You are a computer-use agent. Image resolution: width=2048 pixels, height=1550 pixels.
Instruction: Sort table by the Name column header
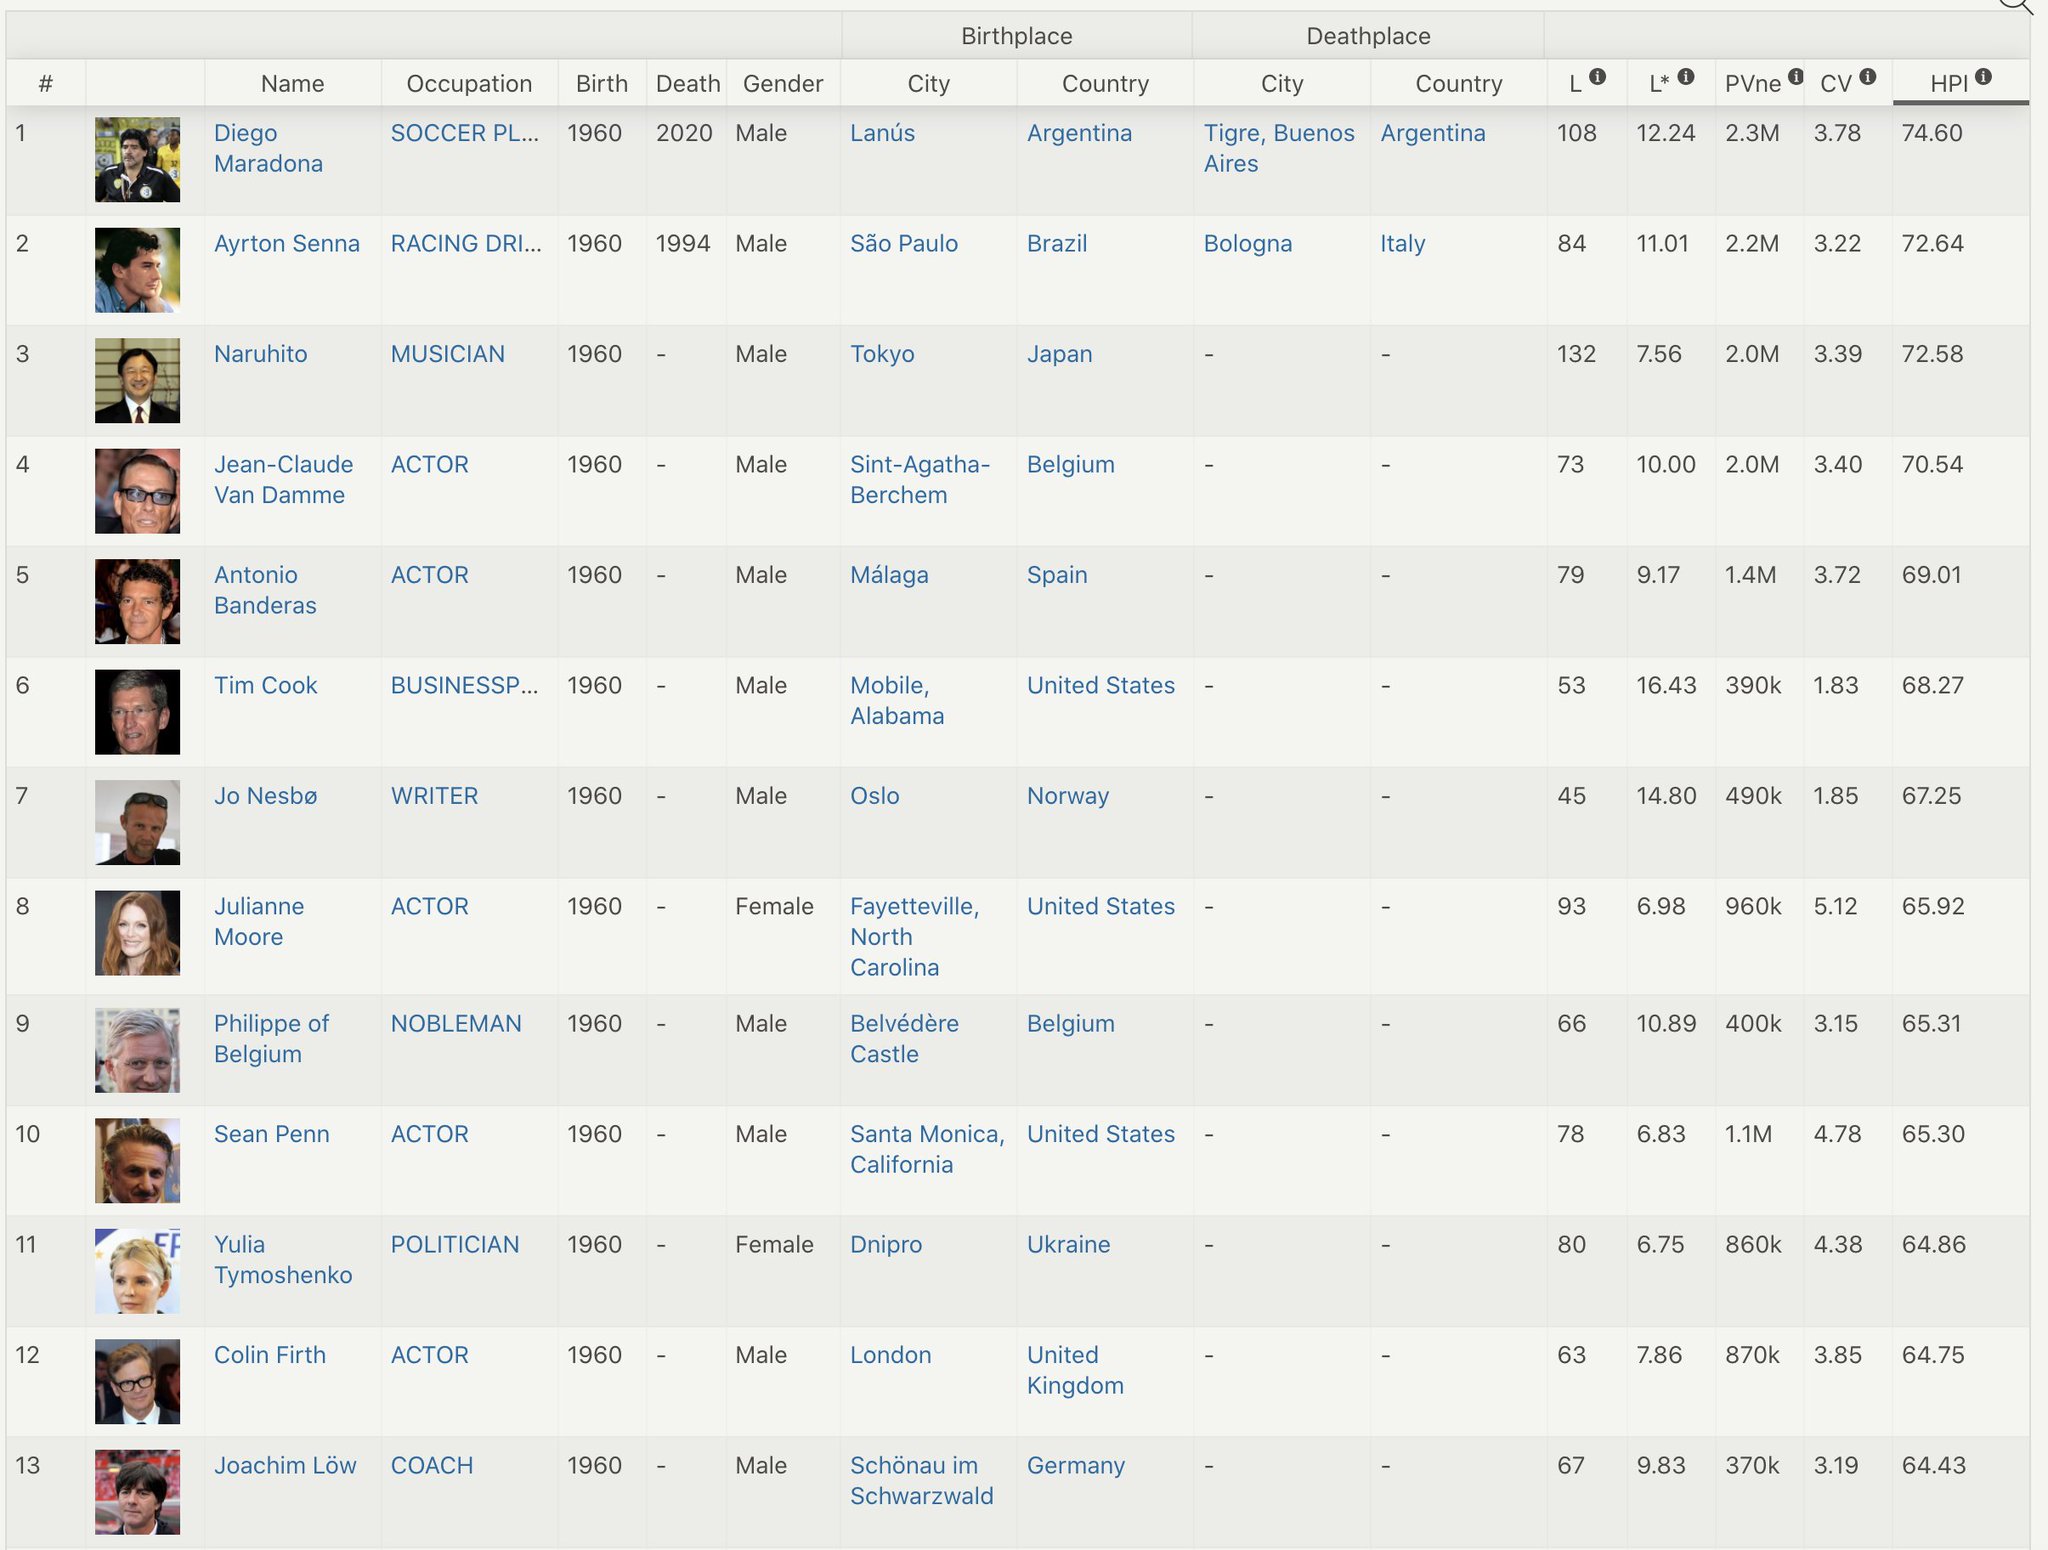pyautogui.click(x=292, y=84)
